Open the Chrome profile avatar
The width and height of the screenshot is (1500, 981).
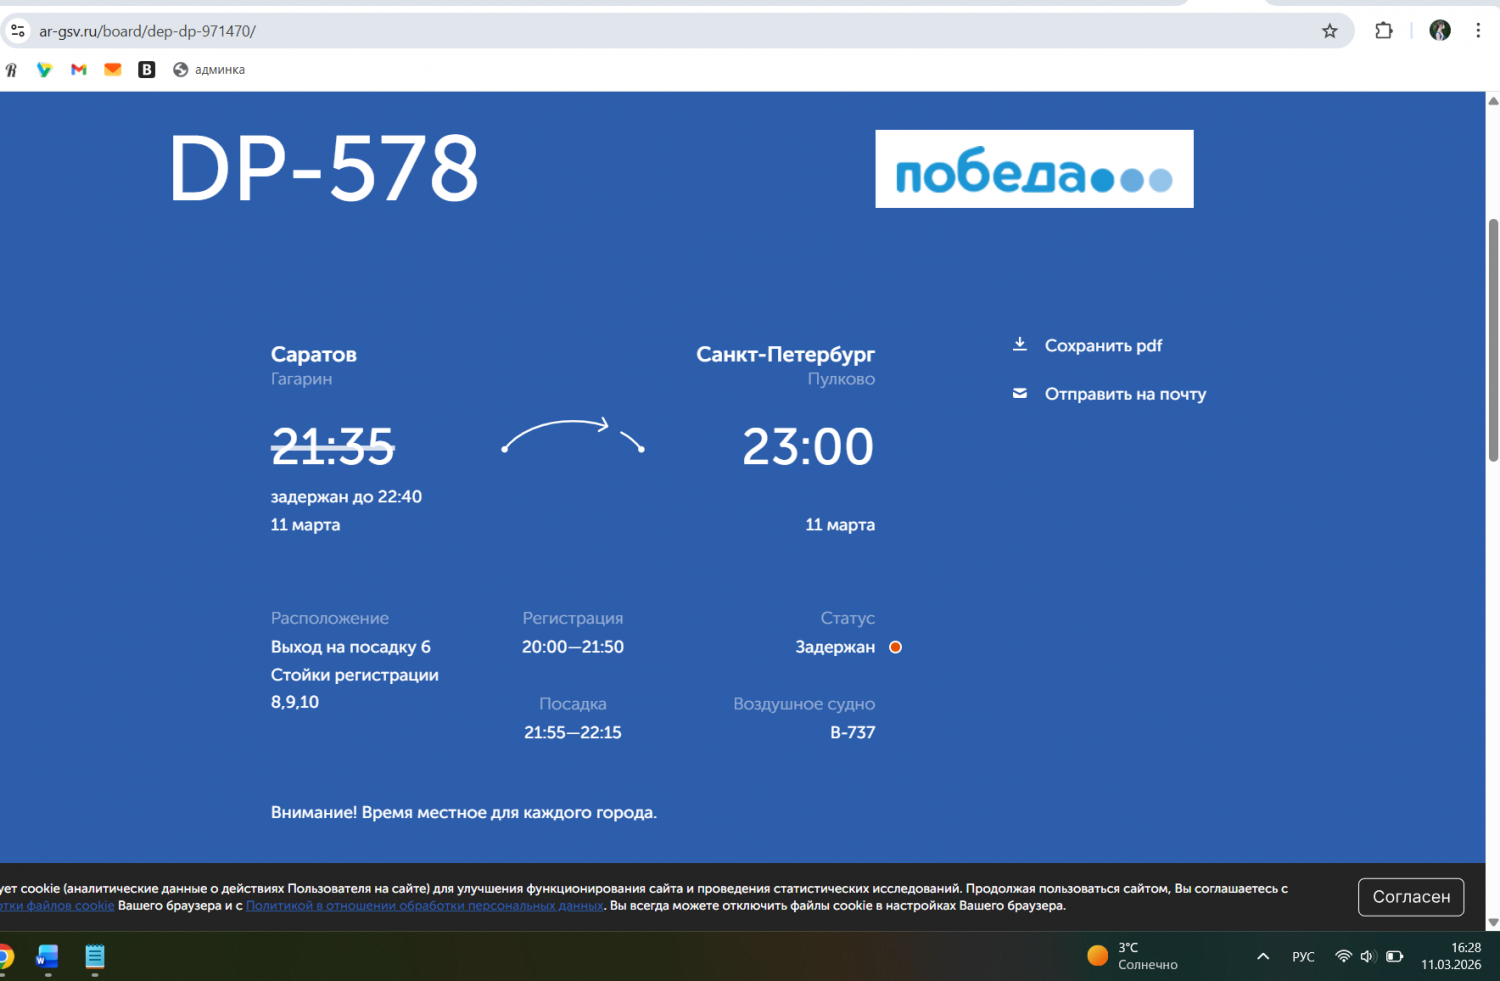[1439, 31]
